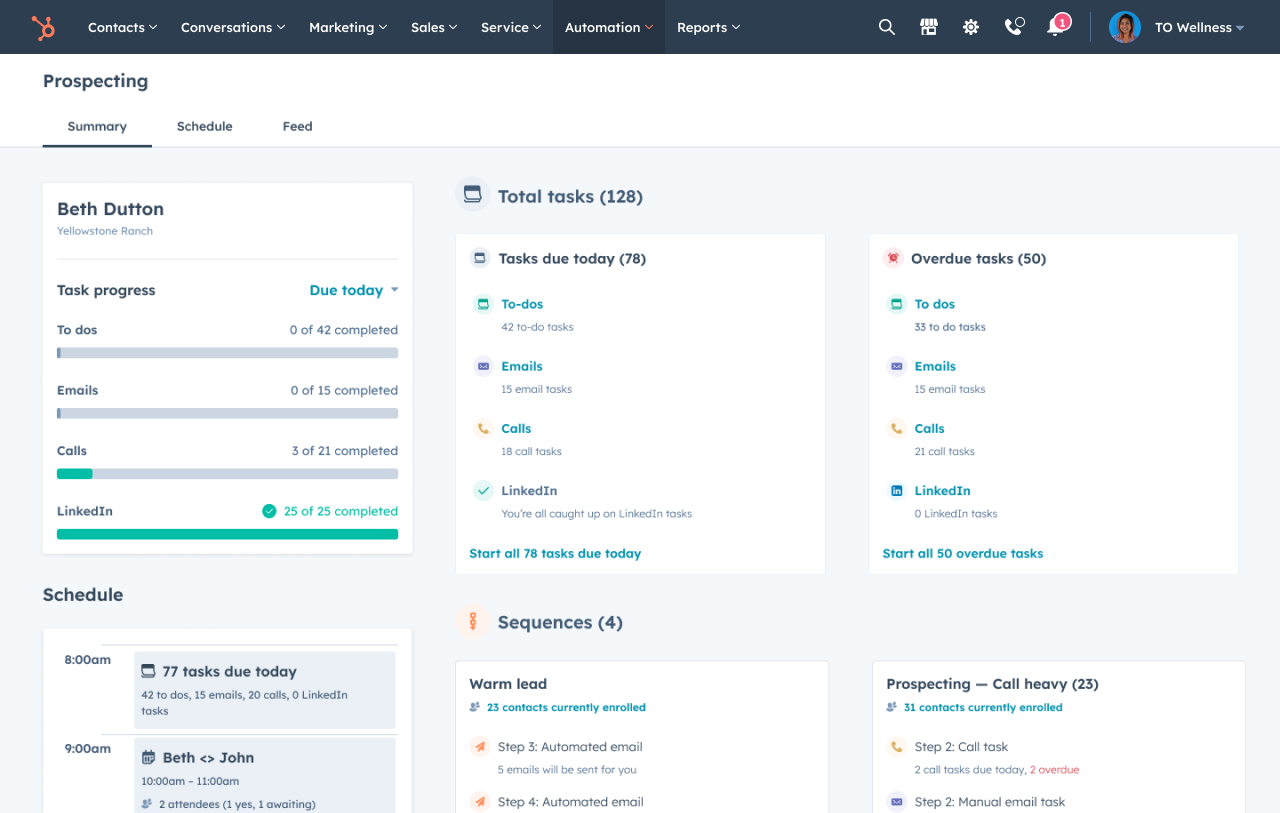Click the search magnifier icon

click(886, 27)
